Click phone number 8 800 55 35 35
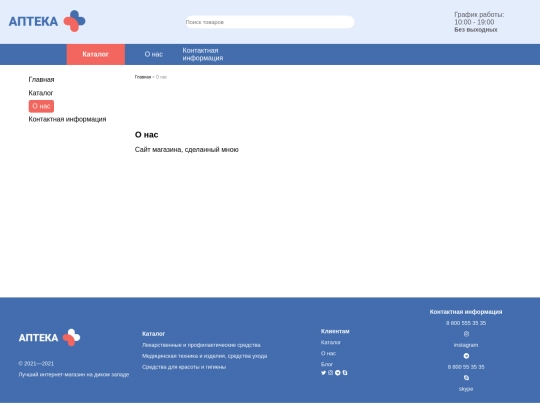The height and width of the screenshot is (405, 540). click(x=466, y=367)
